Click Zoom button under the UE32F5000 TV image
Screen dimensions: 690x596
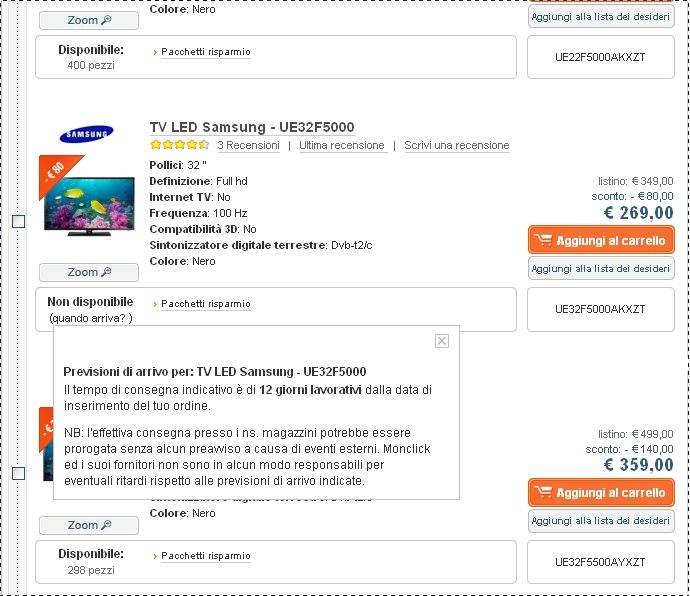[x=89, y=272]
